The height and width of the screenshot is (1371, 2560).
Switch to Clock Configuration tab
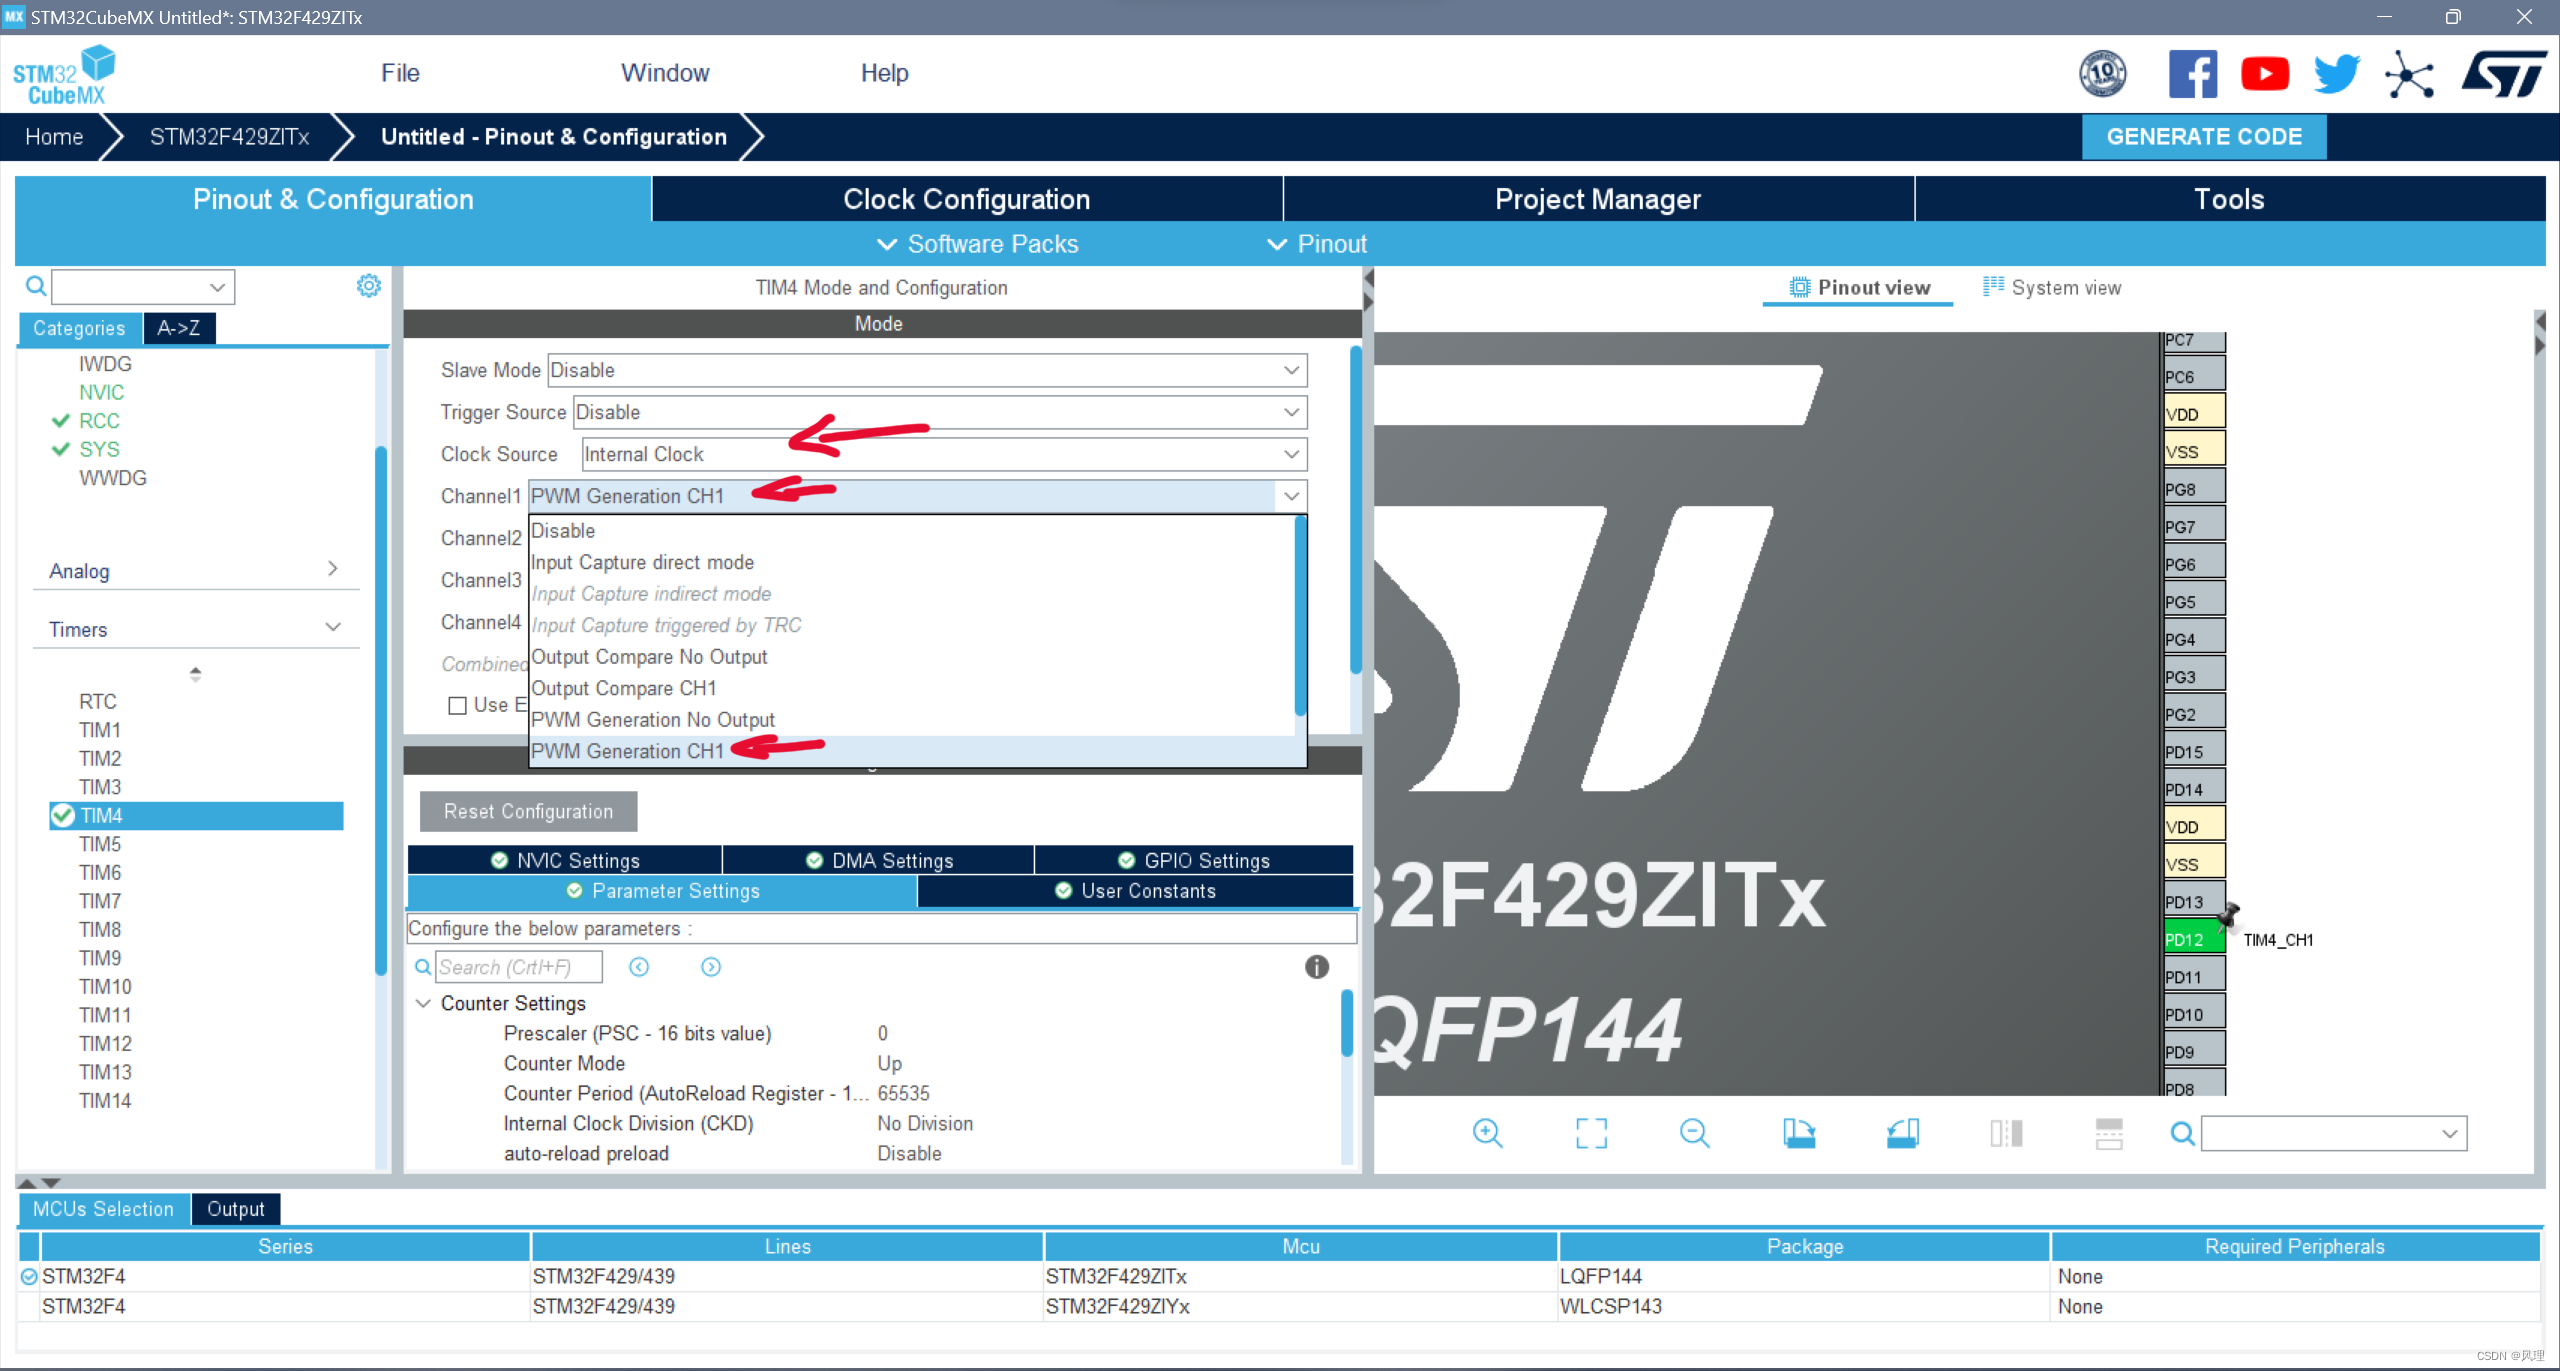tap(966, 199)
